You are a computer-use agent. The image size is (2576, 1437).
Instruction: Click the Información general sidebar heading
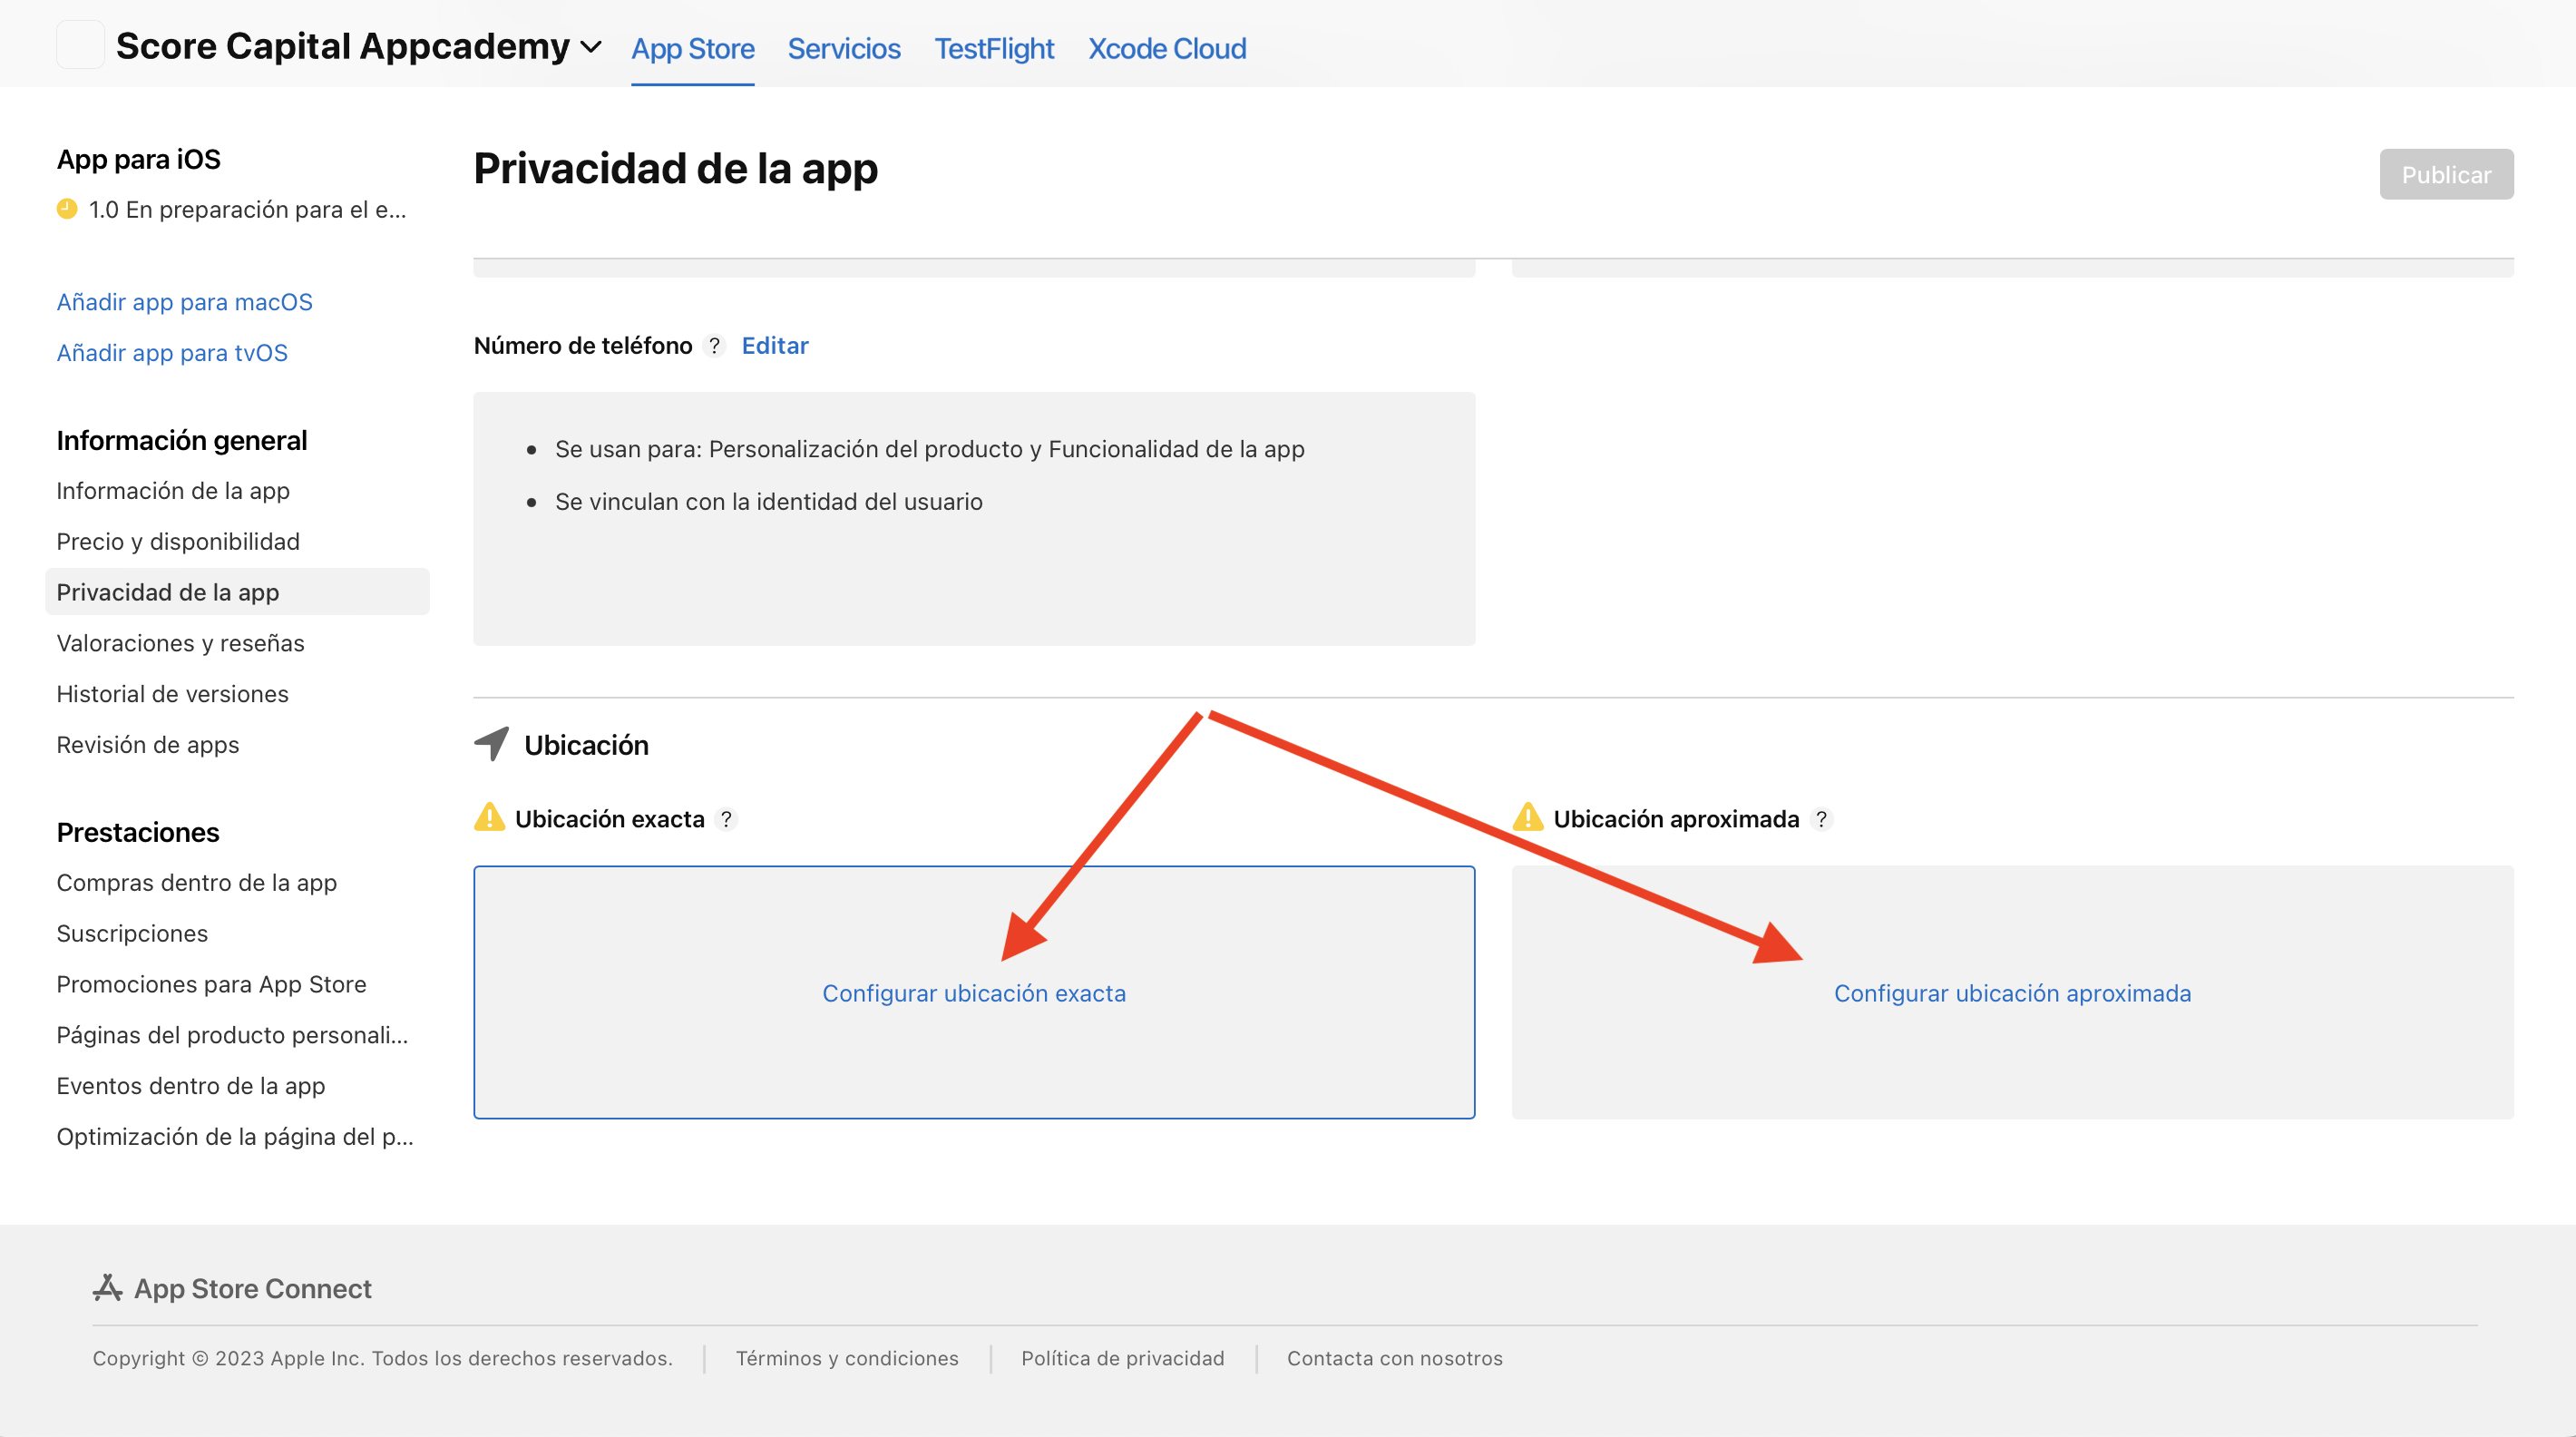coord(182,441)
